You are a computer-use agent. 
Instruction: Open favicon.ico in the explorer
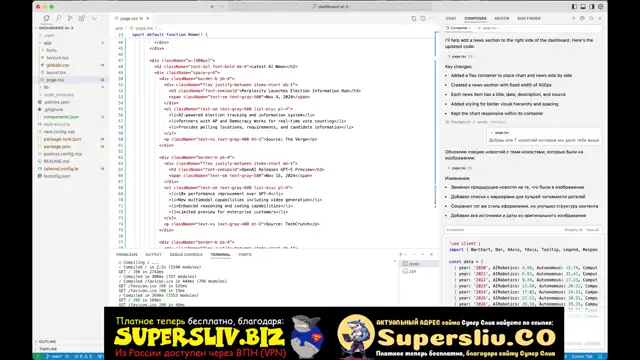click(x=57, y=58)
